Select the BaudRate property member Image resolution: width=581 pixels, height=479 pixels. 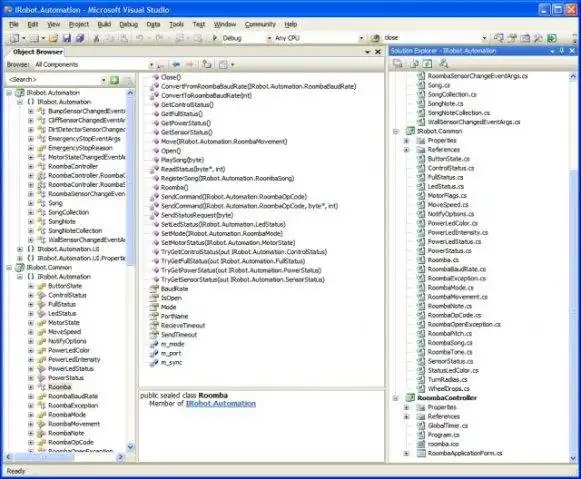coord(175,289)
